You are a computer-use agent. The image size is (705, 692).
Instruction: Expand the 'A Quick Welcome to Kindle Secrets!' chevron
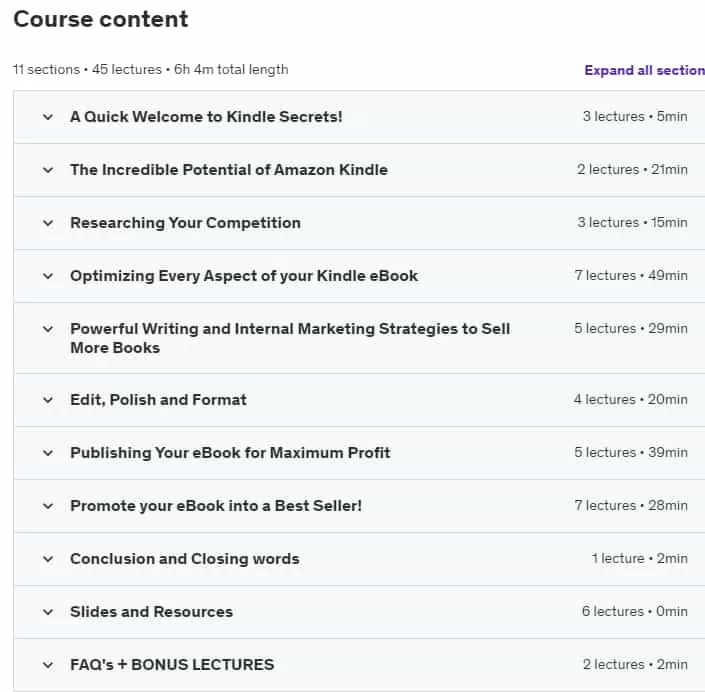coord(48,117)
